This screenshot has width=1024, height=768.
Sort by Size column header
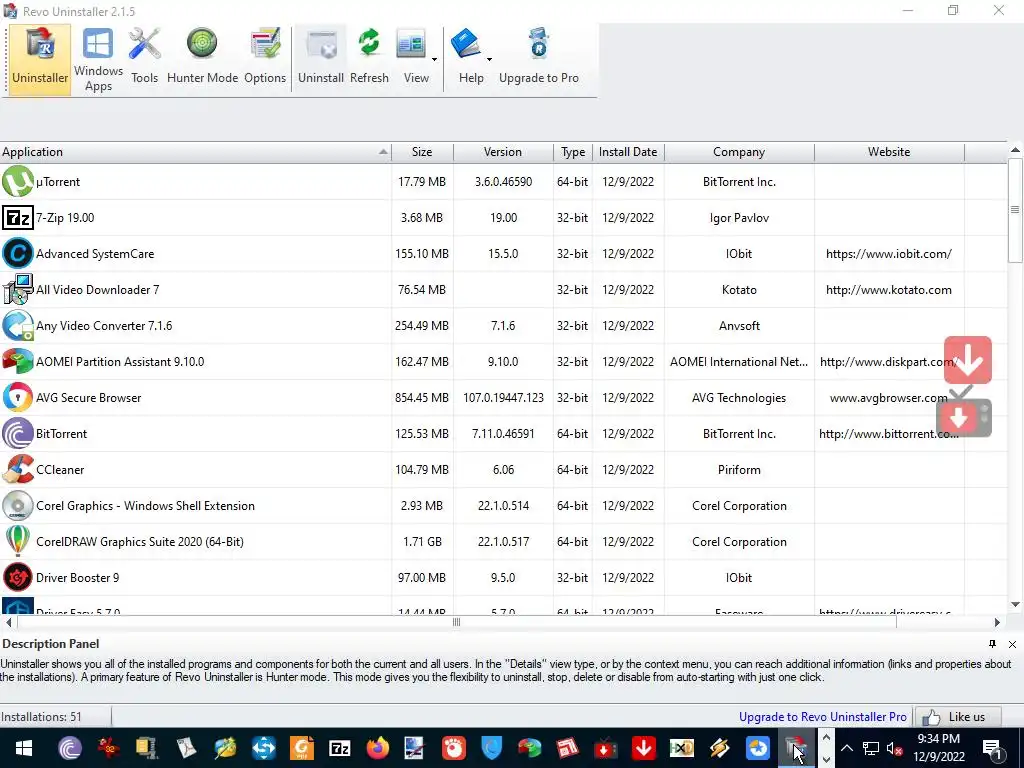pos(422,152)
